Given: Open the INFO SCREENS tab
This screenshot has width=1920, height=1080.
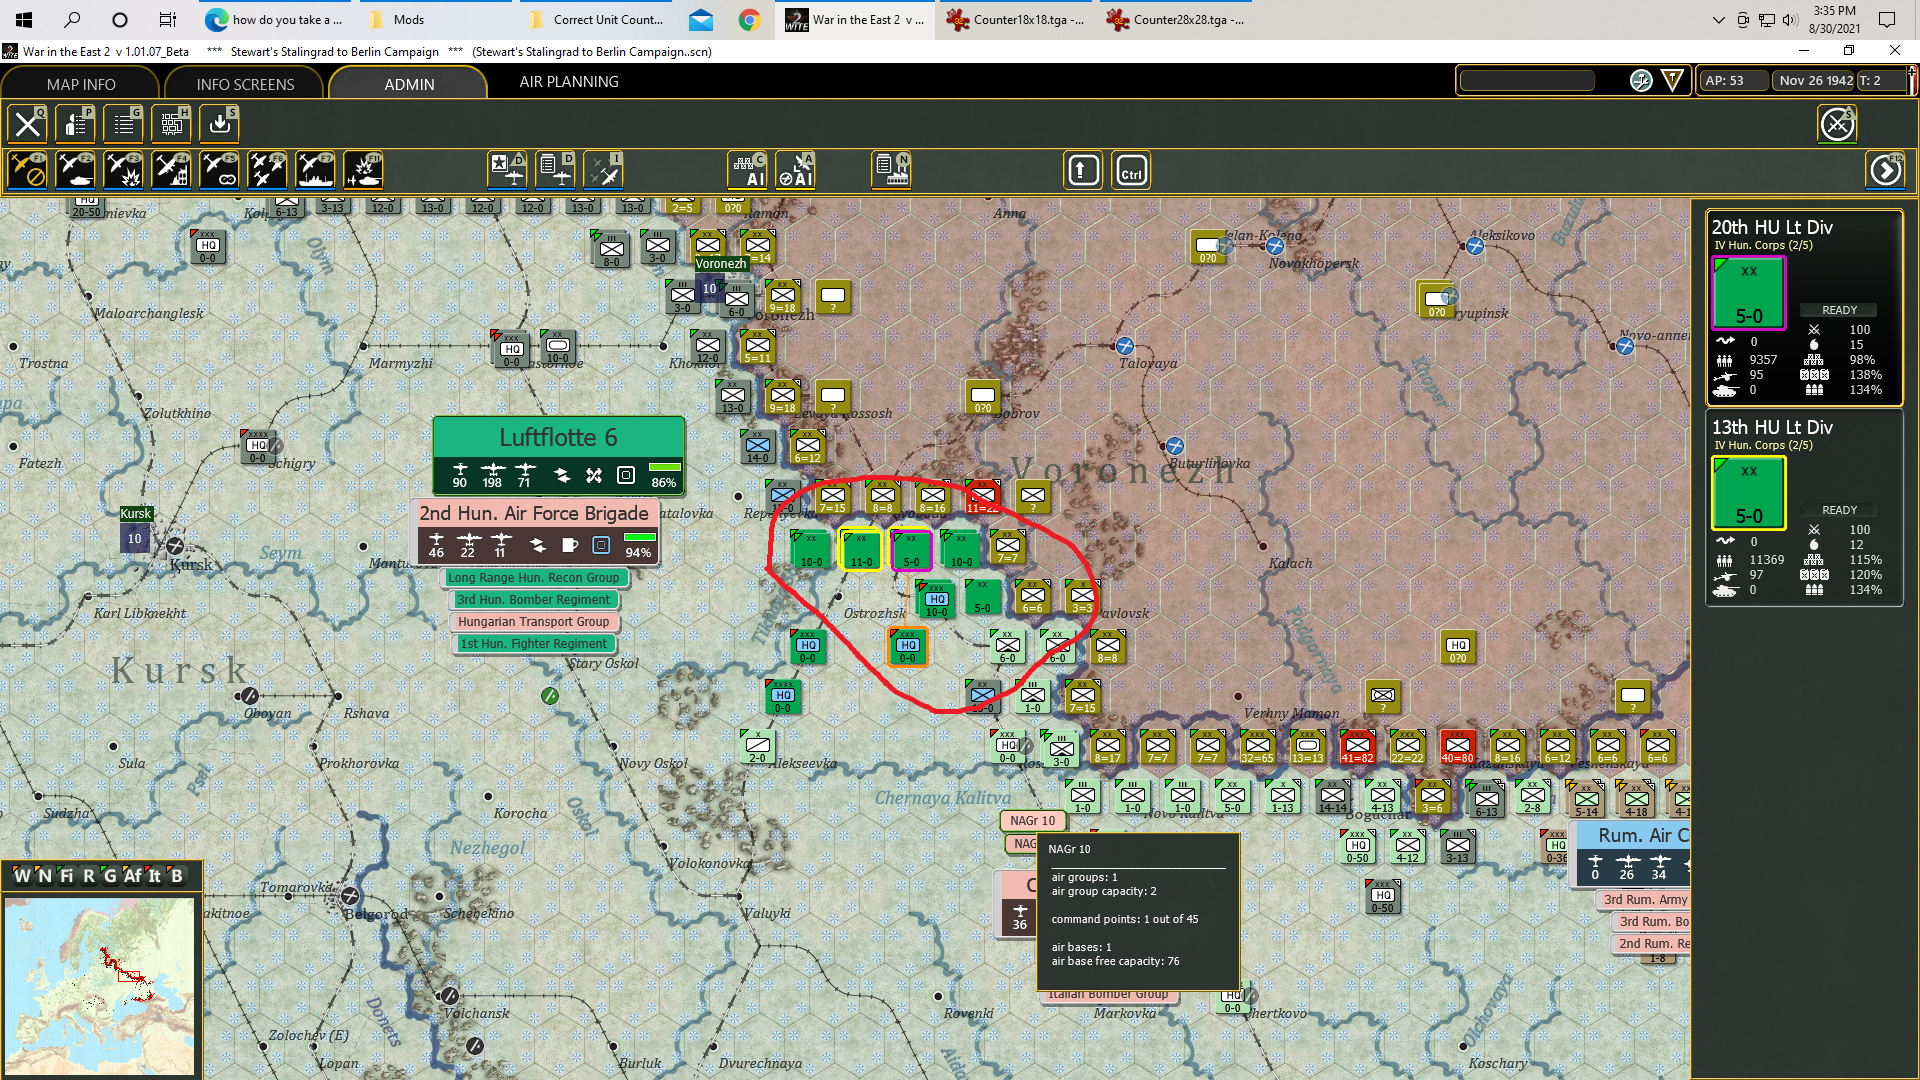Looking at the screenshot, I should [x=245, y=84].
